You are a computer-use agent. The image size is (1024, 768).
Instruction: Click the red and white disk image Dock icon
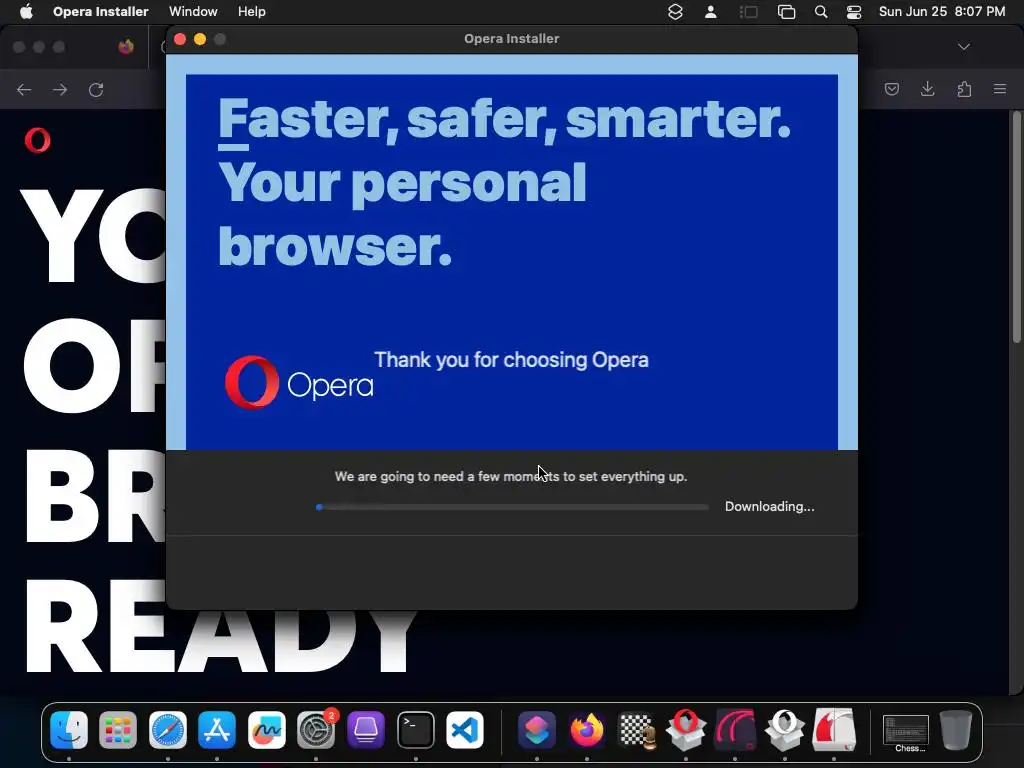coord(834,729)
